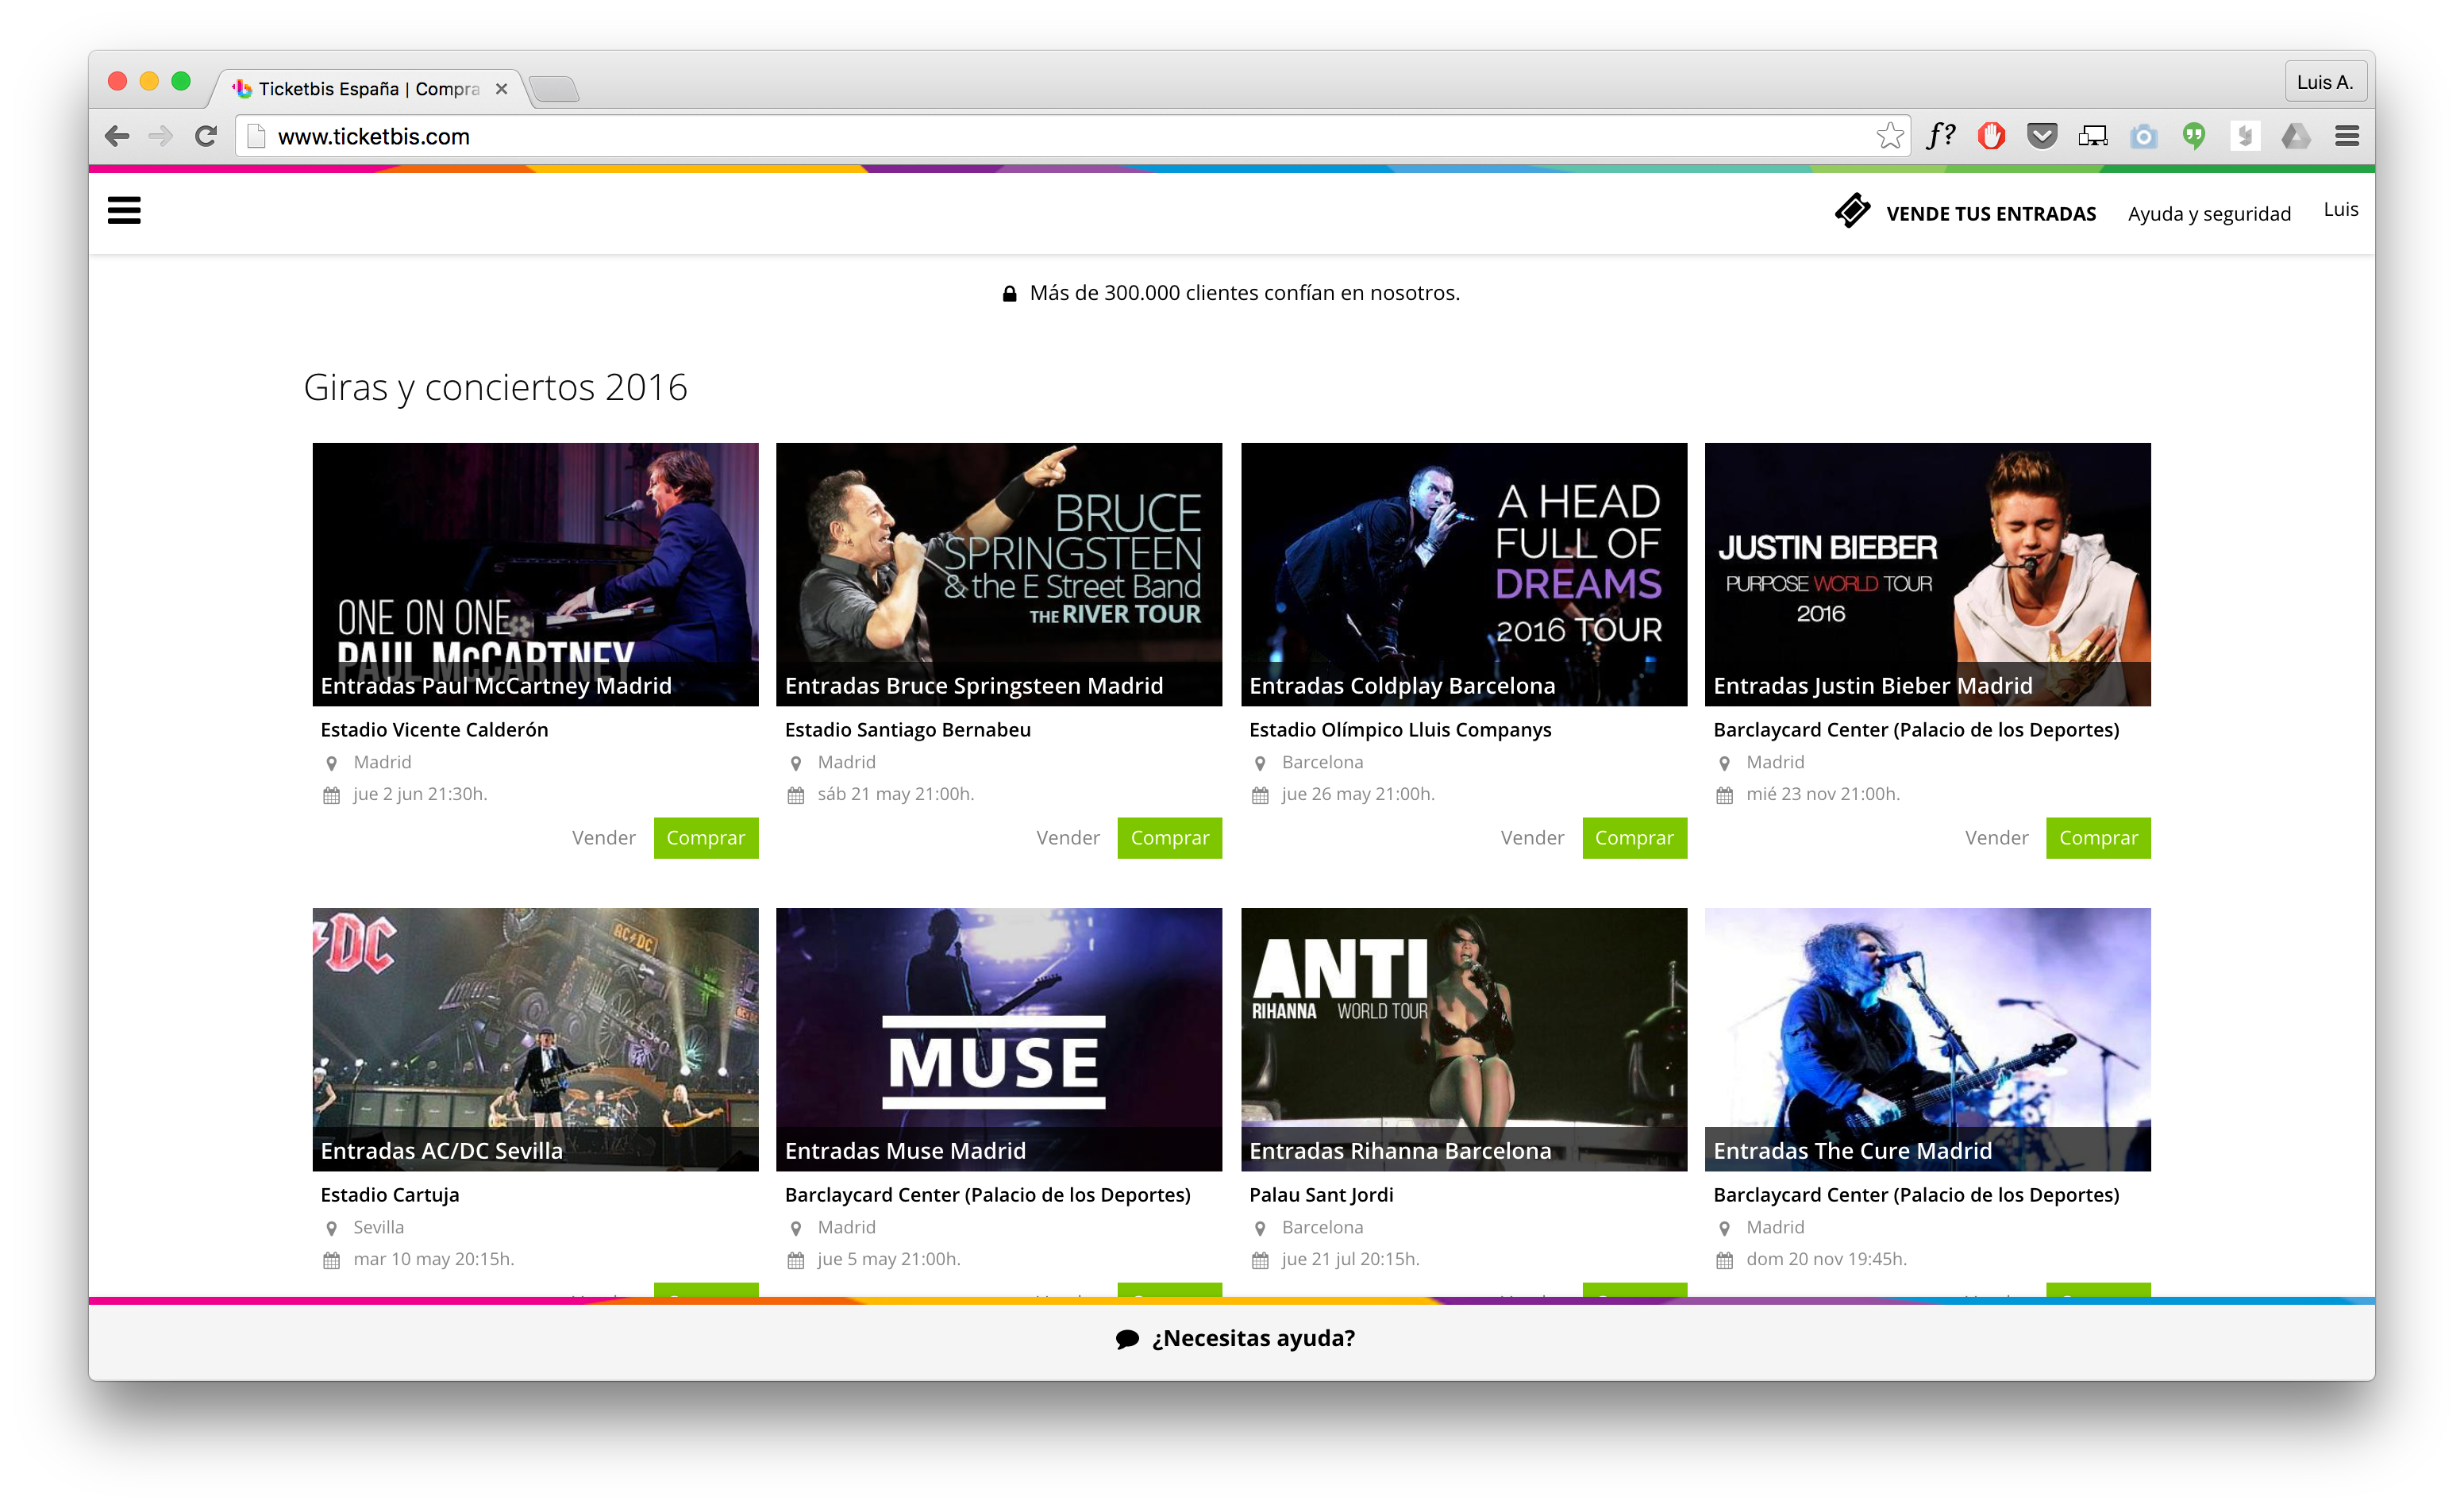Click the ticket icon beside Vende tus entradas

[x=1852, y=211]
